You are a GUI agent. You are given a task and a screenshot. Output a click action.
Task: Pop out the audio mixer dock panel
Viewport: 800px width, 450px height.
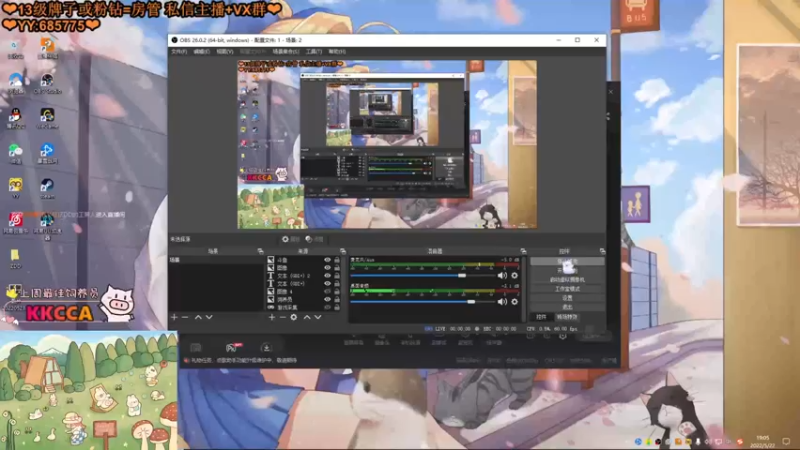pos(523,251)
